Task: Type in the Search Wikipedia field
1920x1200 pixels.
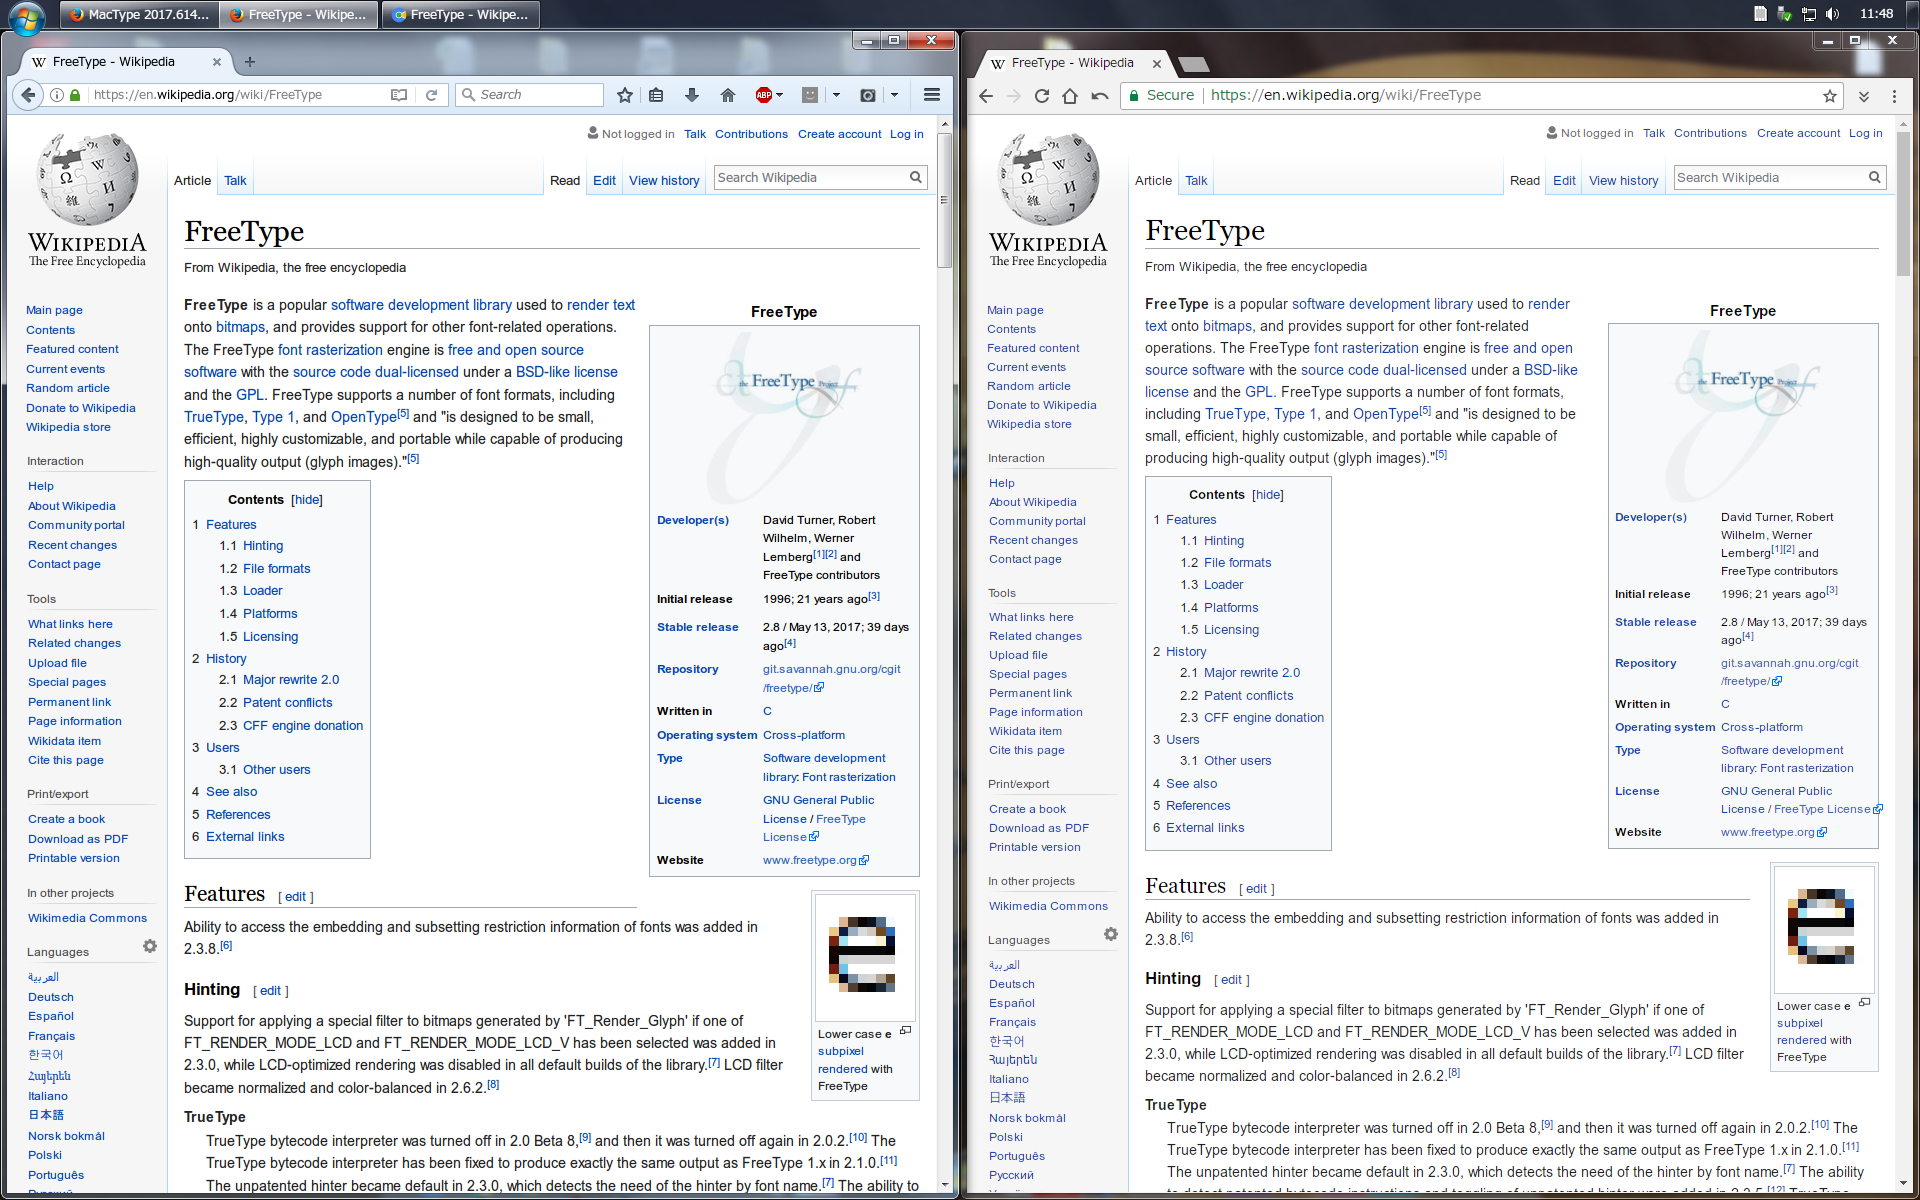Action: (x=810, y=177)
